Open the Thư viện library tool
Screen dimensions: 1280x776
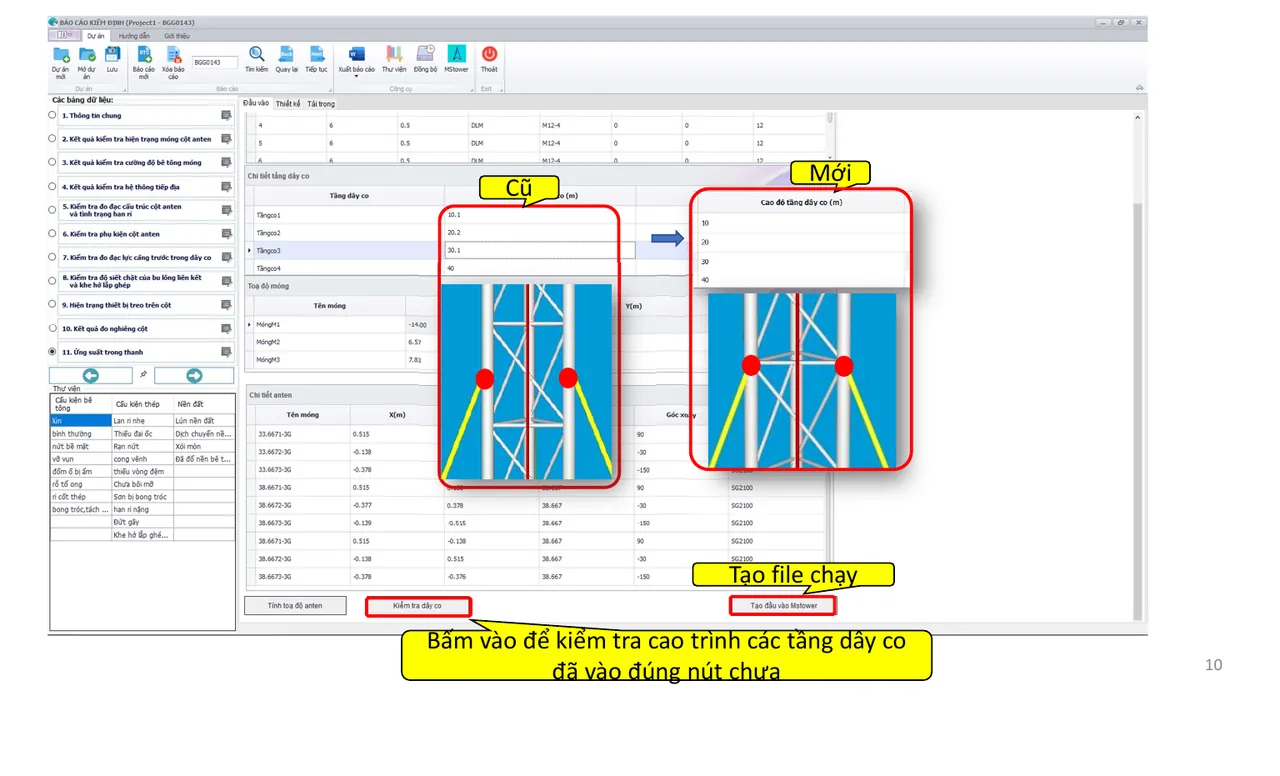tap(393, 55)
